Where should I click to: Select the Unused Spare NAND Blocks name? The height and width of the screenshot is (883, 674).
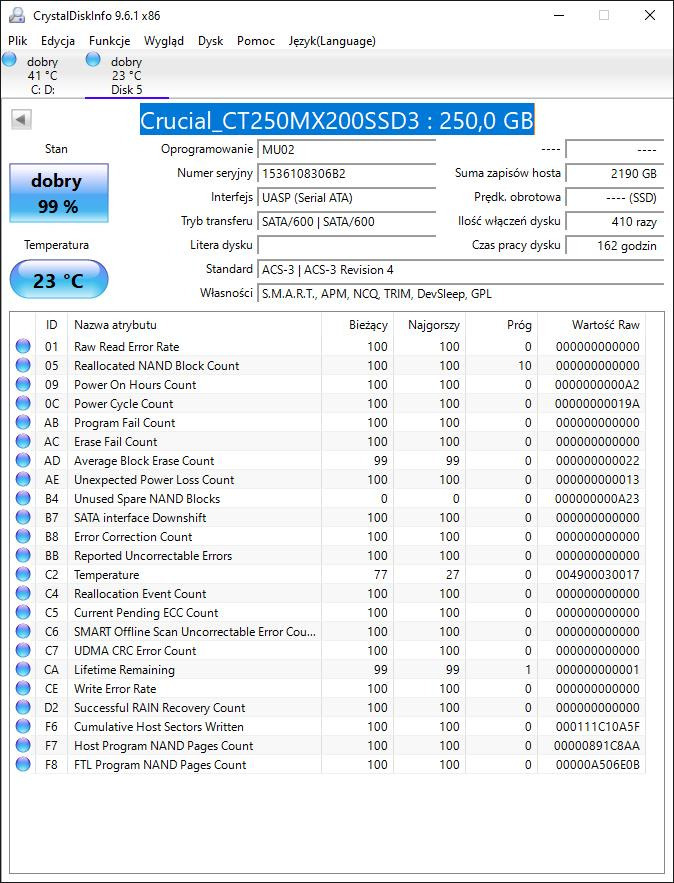coord(147,499)
